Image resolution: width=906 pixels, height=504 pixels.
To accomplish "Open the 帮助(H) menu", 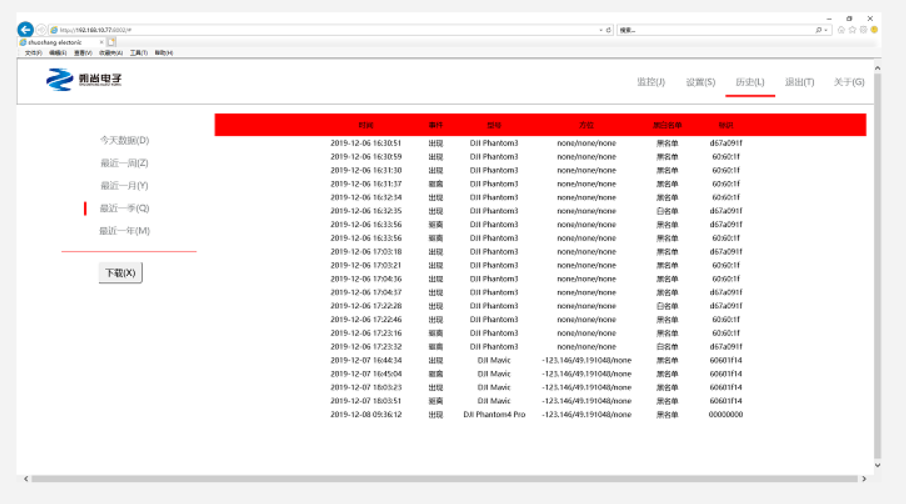I will (164, 53).
